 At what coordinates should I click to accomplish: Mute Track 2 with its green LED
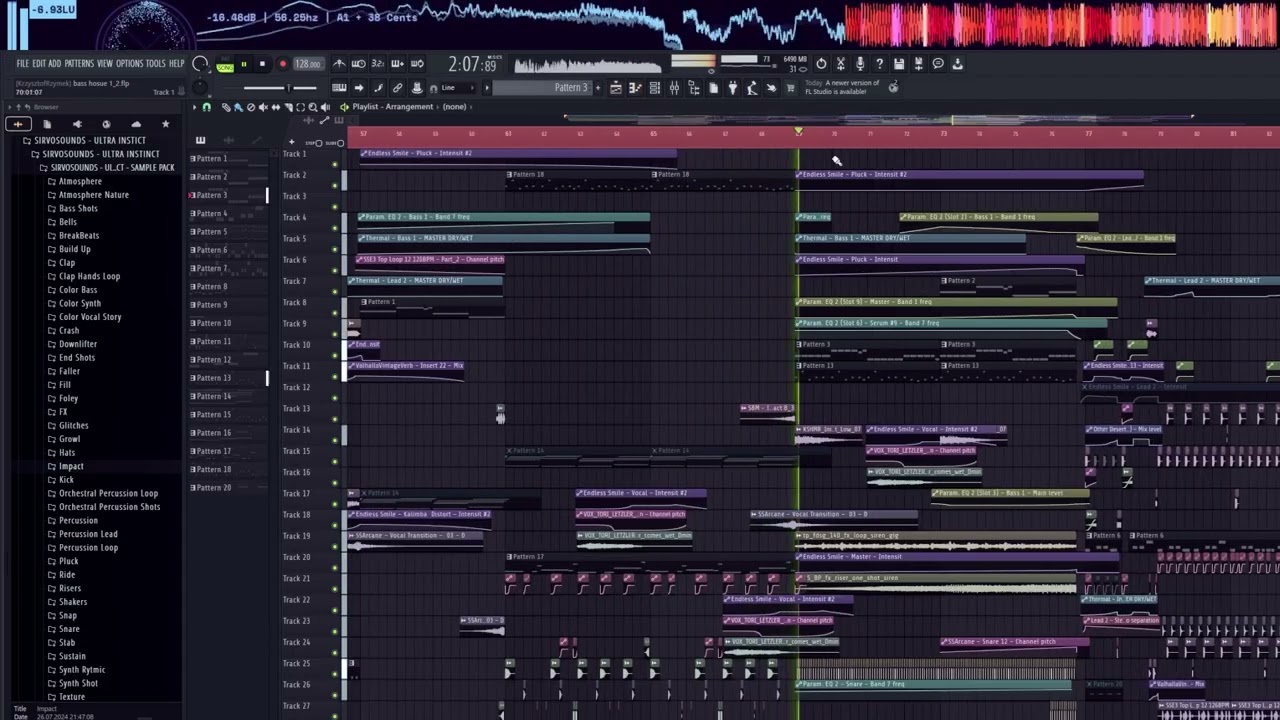[x=335, y=185]
